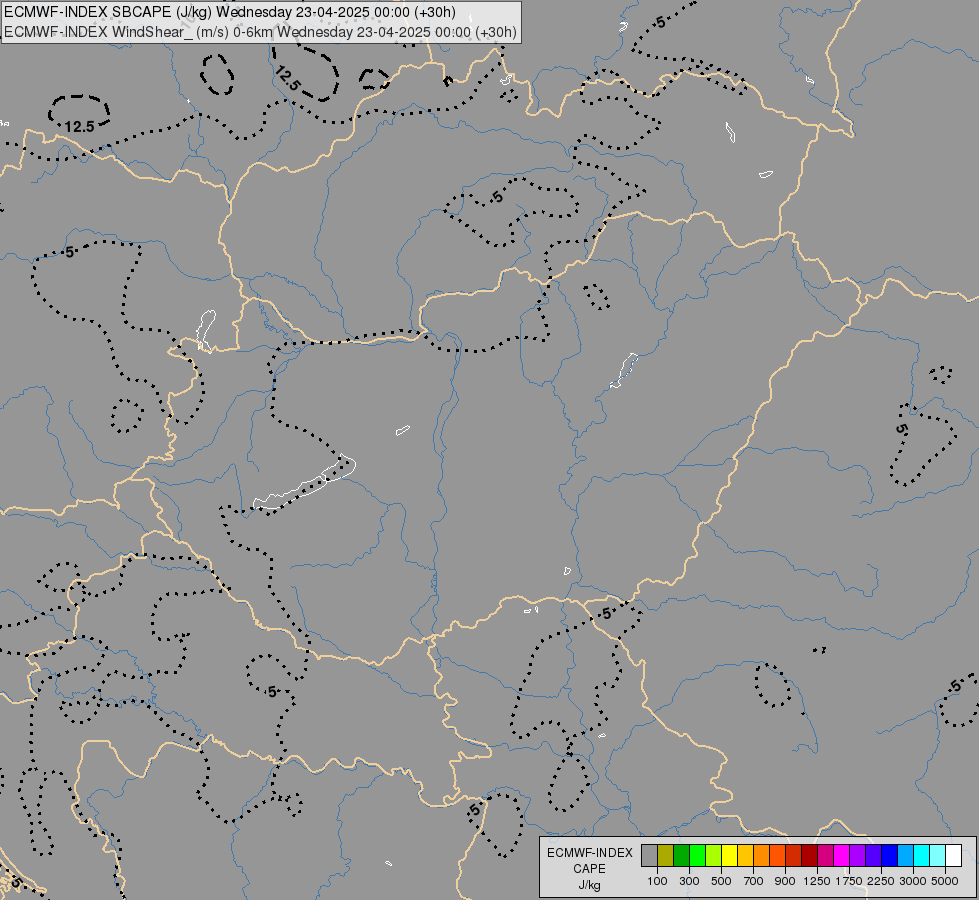Choose the golden amber legend swatch

[x=745, y=855]
